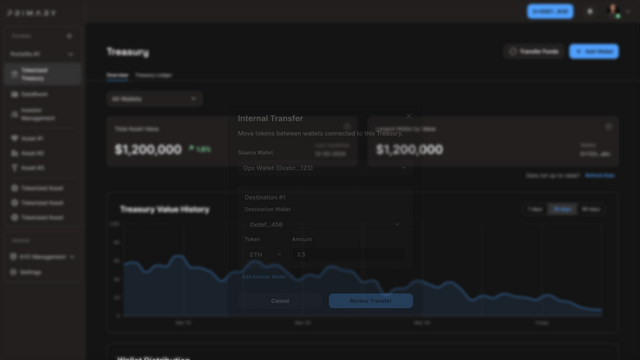Open the Token ETH dropdown
This screenshot has width=640, height=360.
[265, 255]
